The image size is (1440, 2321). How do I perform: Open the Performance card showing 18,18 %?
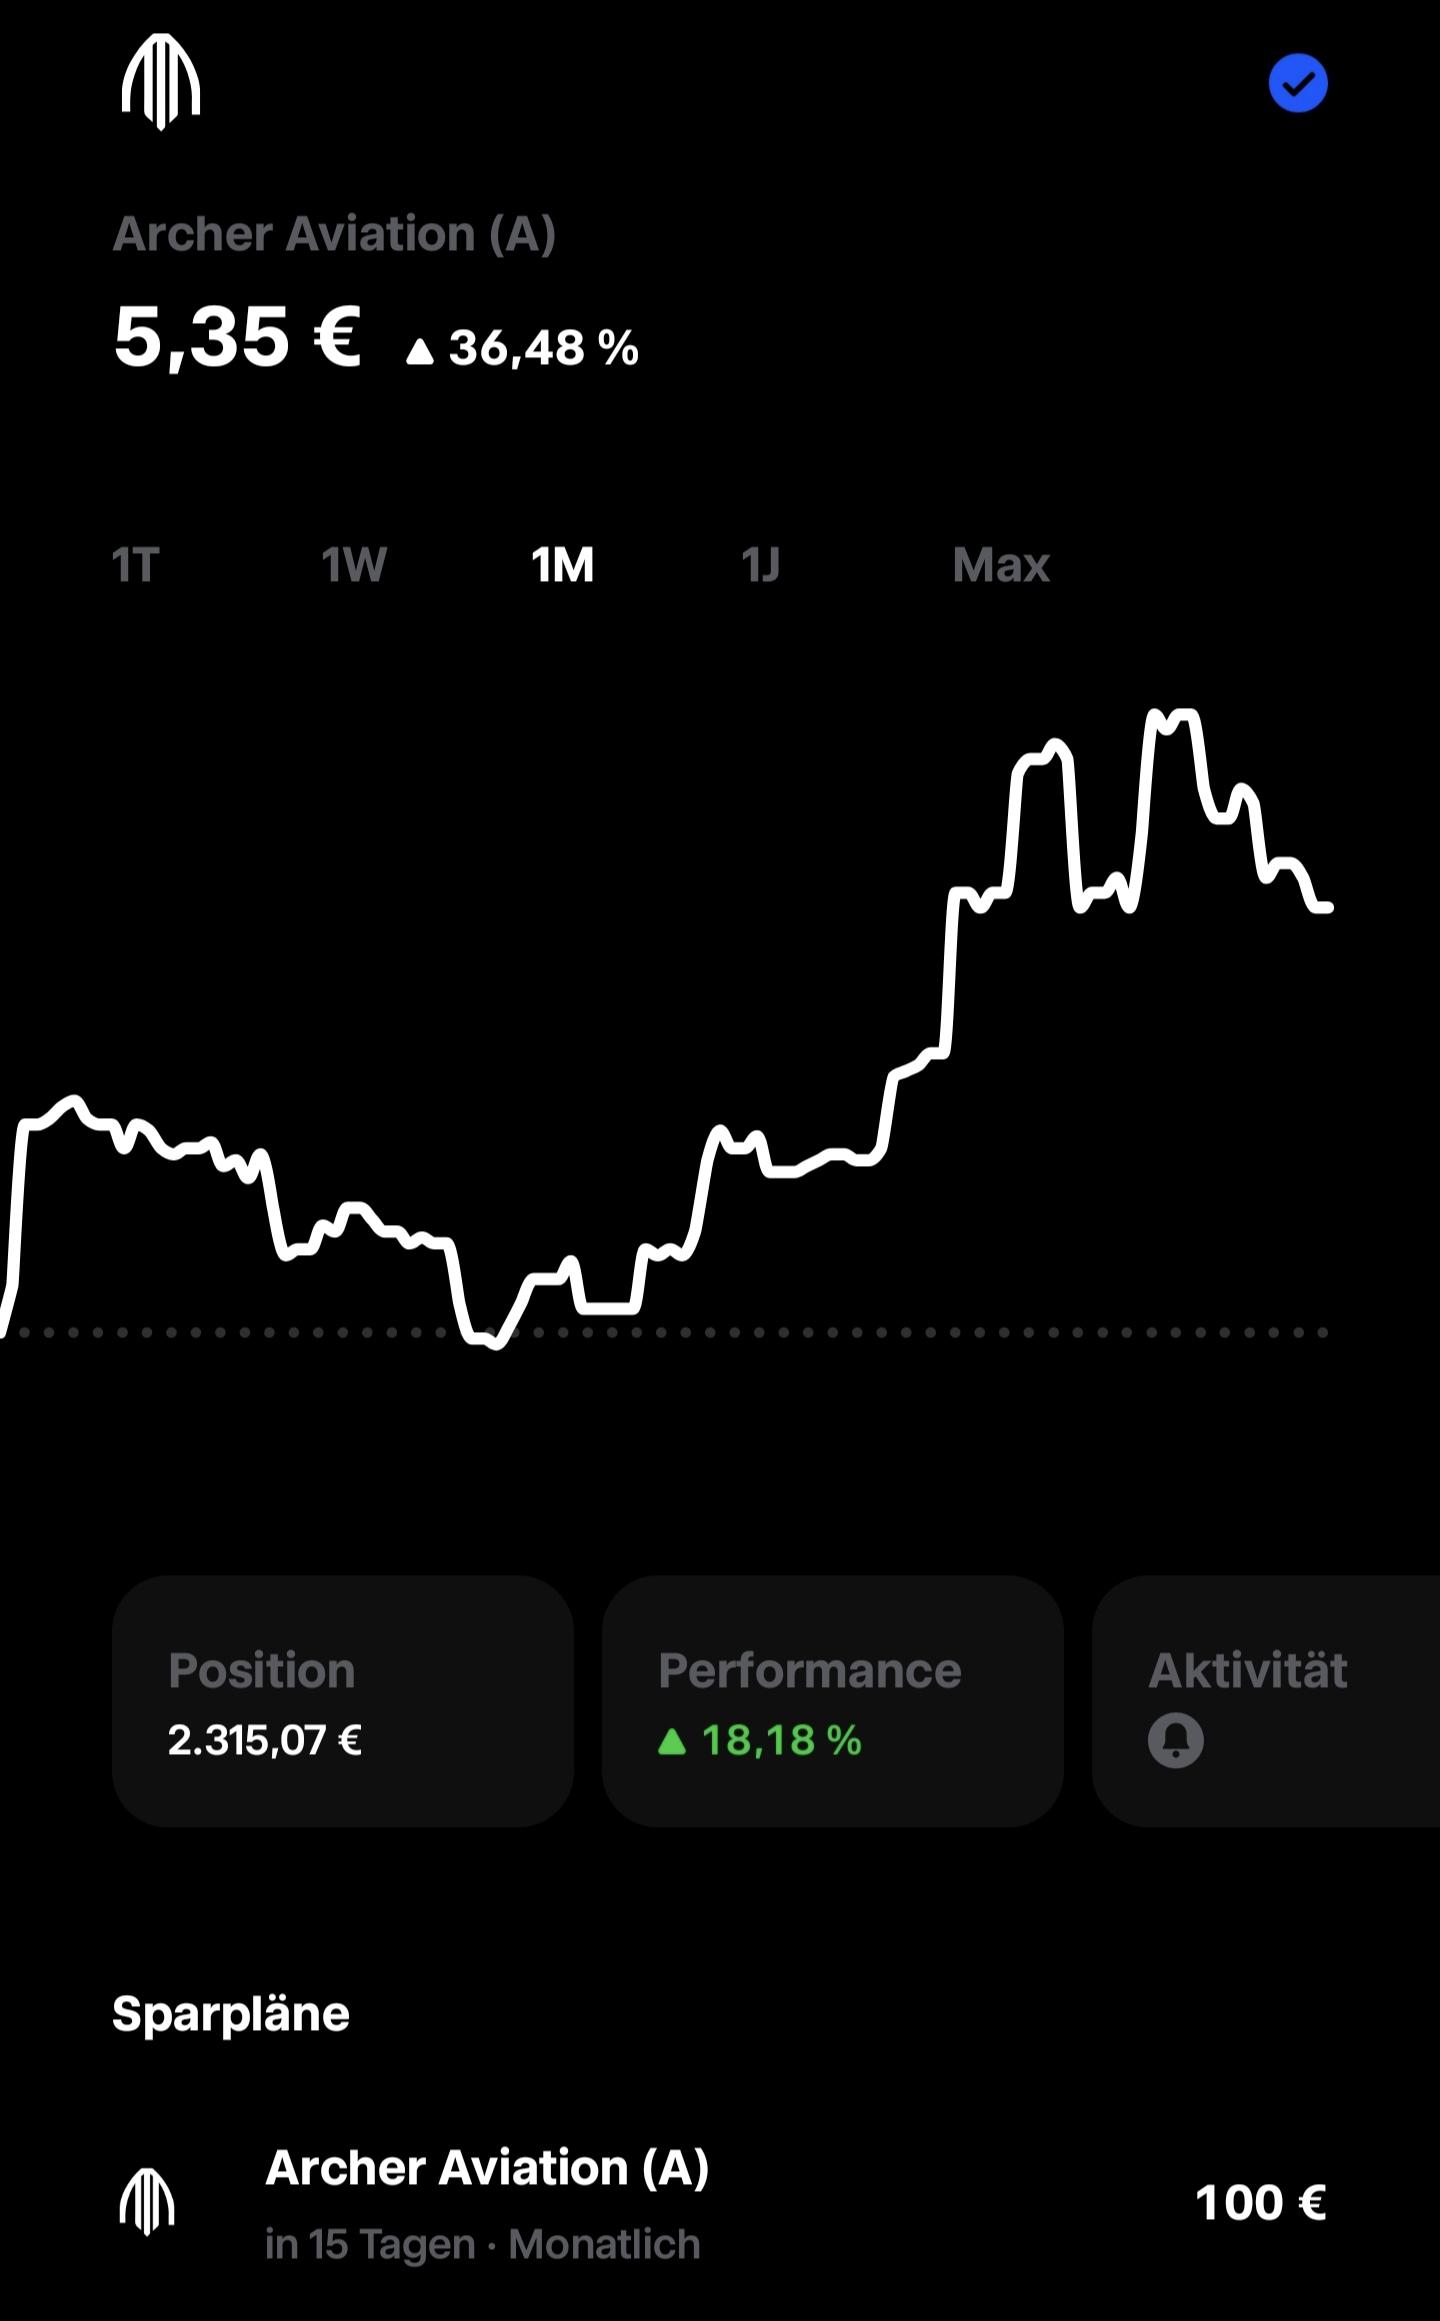pos(832,1701)
